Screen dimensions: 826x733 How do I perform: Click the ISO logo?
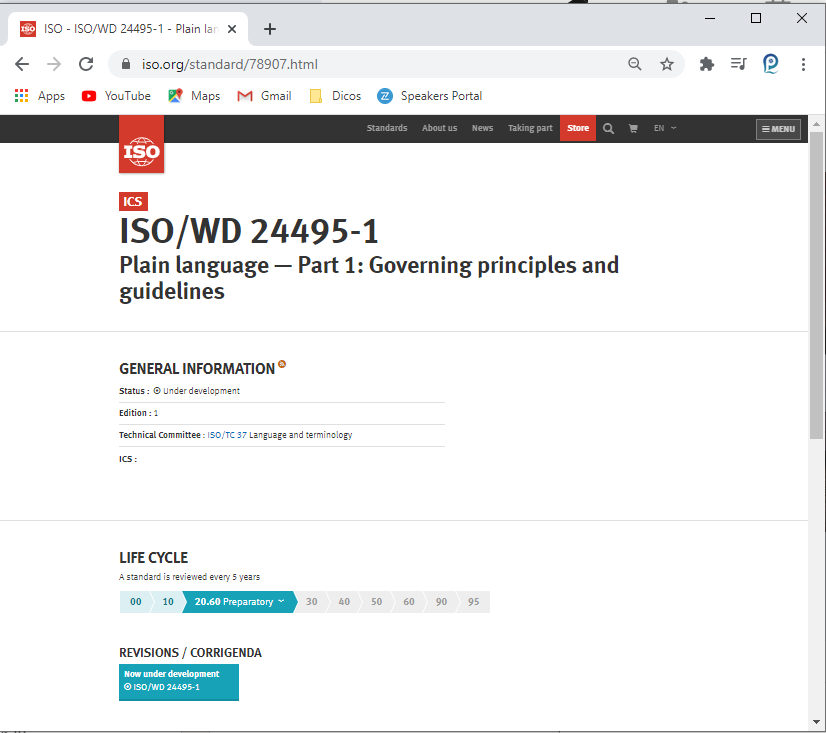point(141,144)
